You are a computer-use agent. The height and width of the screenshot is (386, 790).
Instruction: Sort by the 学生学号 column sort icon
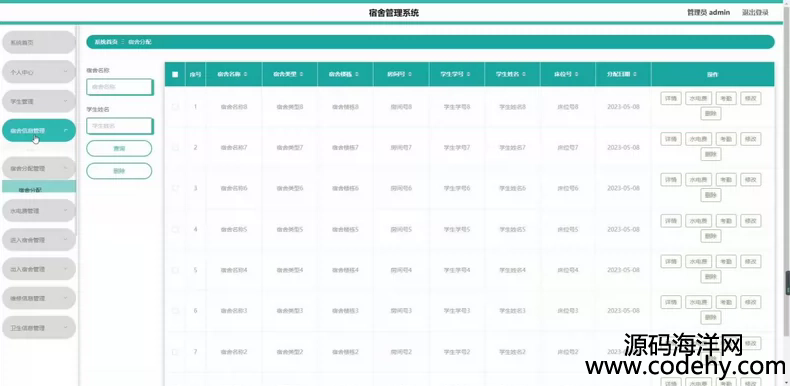tap(469, 74)
